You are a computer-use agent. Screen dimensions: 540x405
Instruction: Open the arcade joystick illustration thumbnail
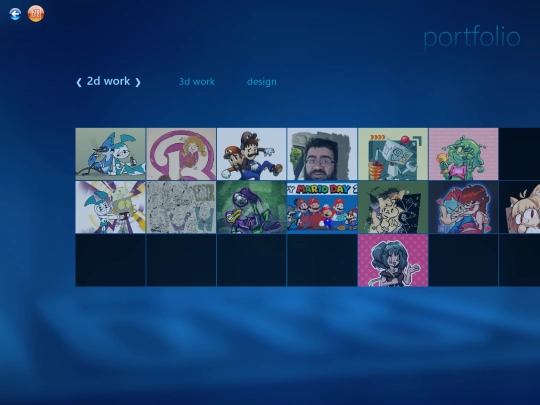pos(393,154)
